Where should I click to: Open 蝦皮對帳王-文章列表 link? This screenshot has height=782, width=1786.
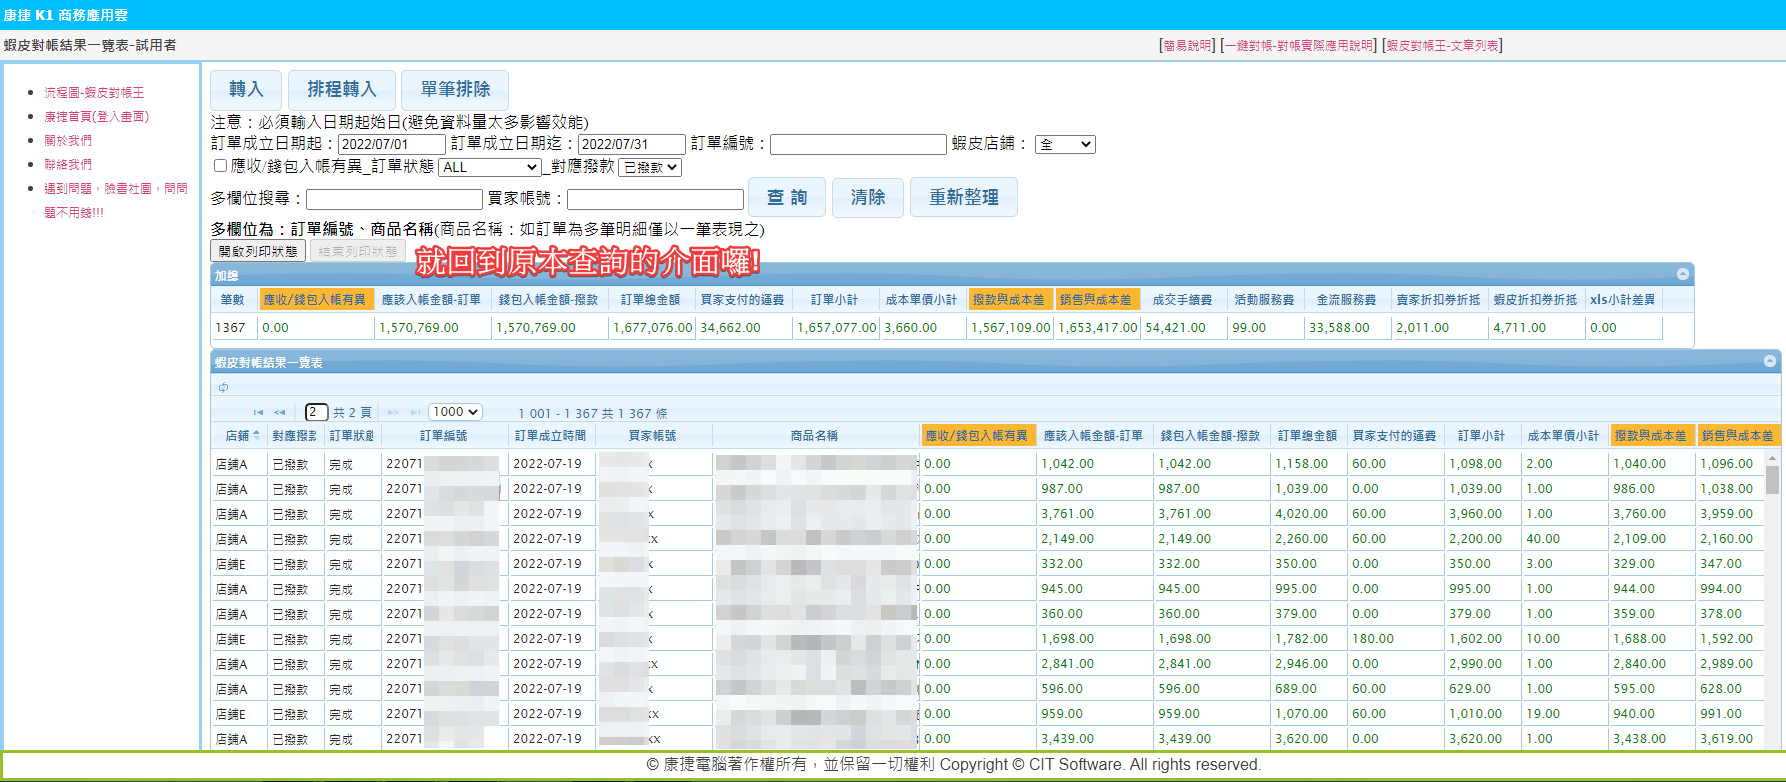coord(1442,45)
